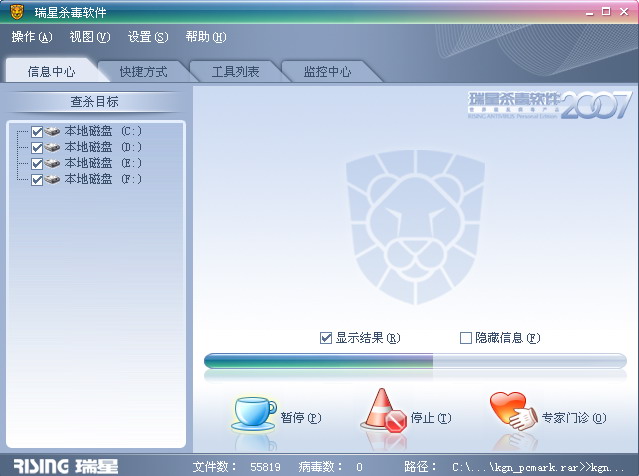Image resolution: width=639 pixels, height=476 pixels.
Task: Enable the 隐藏信息(F) checkbox
Action: pyautogui.click(x=465, y=338)
